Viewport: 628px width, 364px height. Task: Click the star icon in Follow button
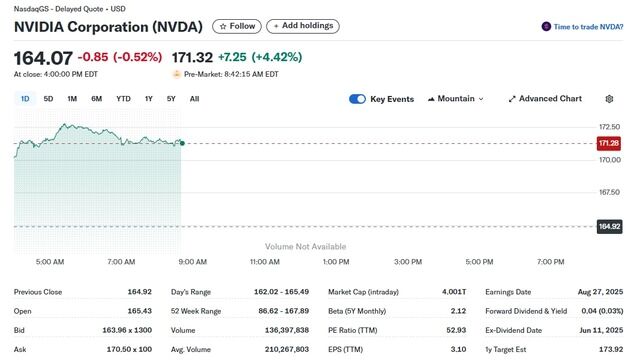pyautogui.click(x=223, y=26)
